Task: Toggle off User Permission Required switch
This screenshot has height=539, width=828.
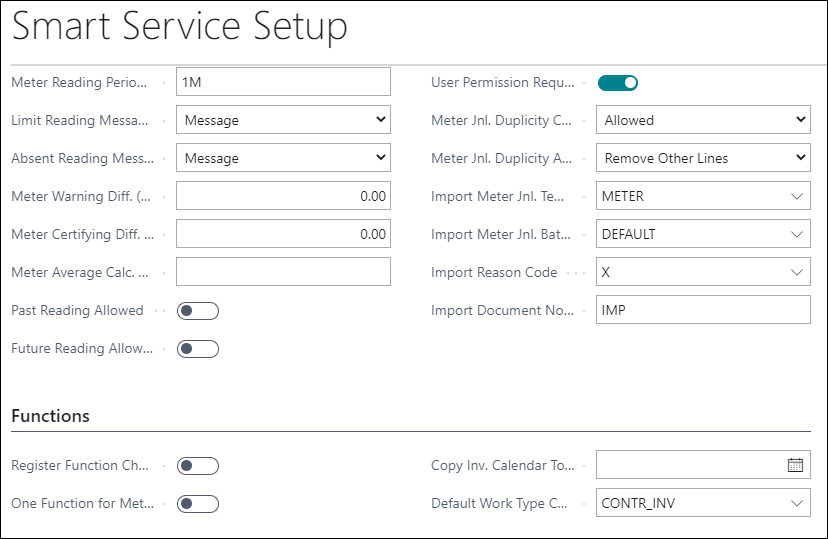Action: coord(618,83)
